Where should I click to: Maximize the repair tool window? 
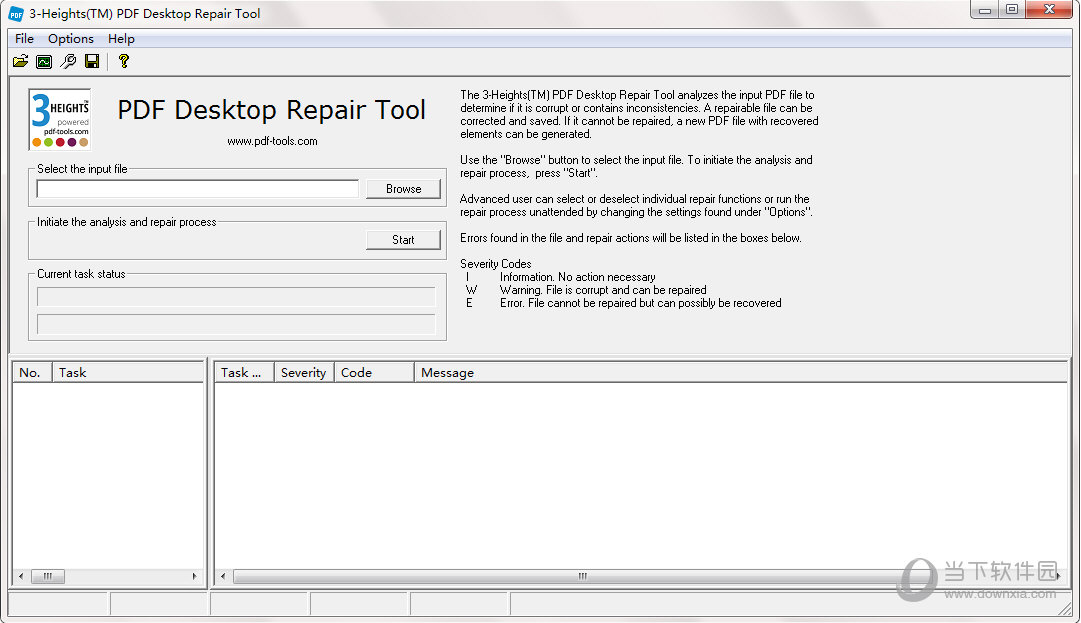coord(1011,10)
